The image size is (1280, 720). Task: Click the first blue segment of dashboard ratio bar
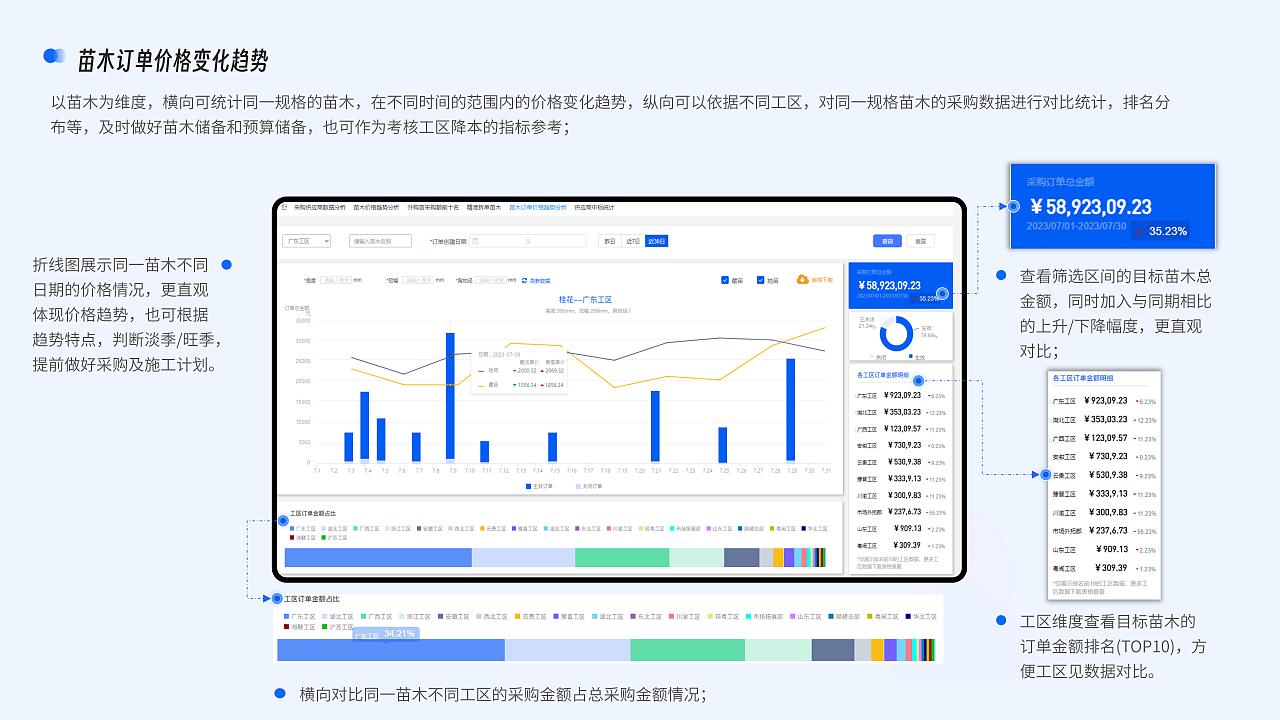point(378,557)
